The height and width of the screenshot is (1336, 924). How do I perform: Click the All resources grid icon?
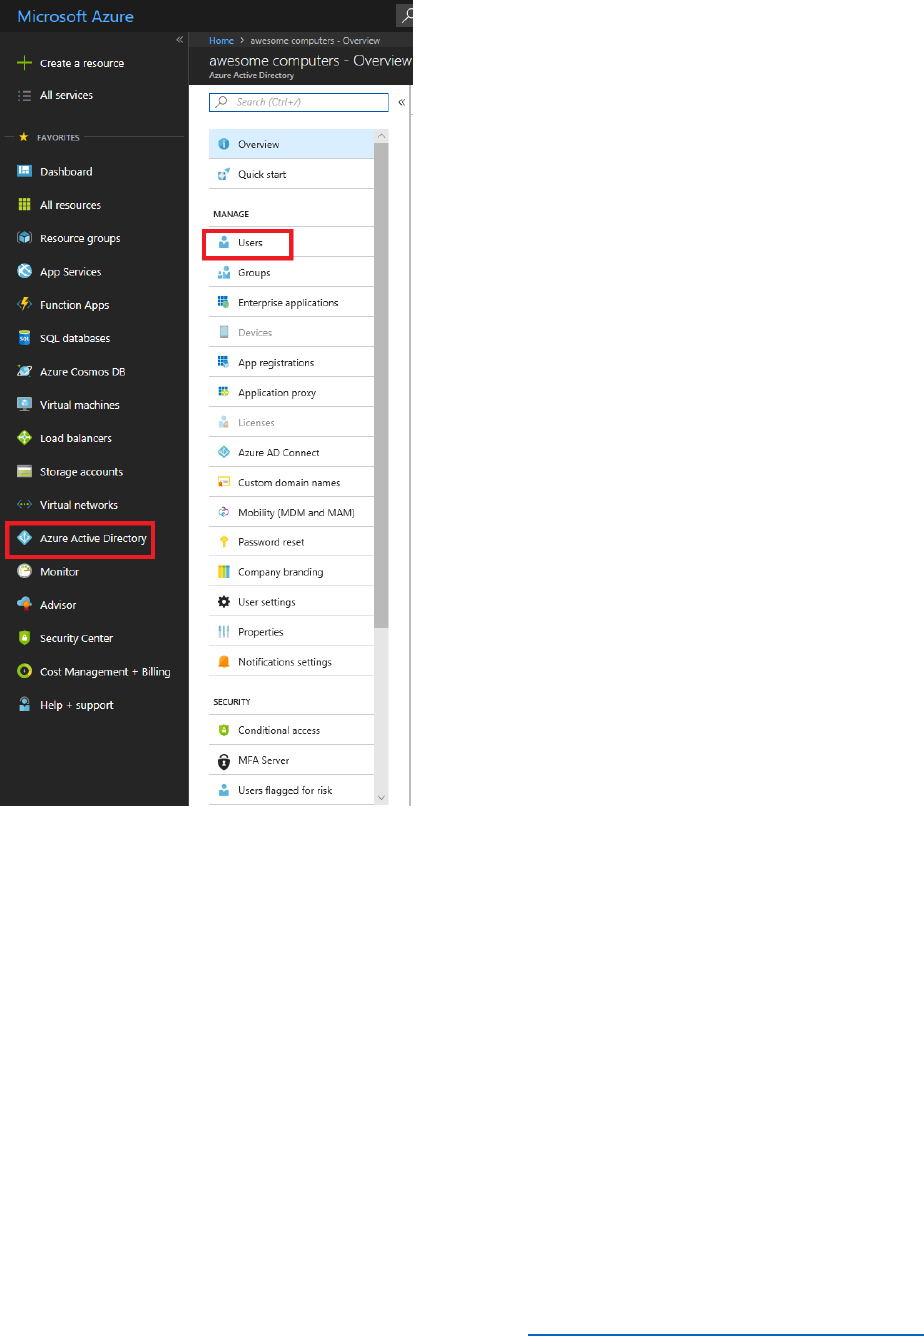tap(24, 205)
